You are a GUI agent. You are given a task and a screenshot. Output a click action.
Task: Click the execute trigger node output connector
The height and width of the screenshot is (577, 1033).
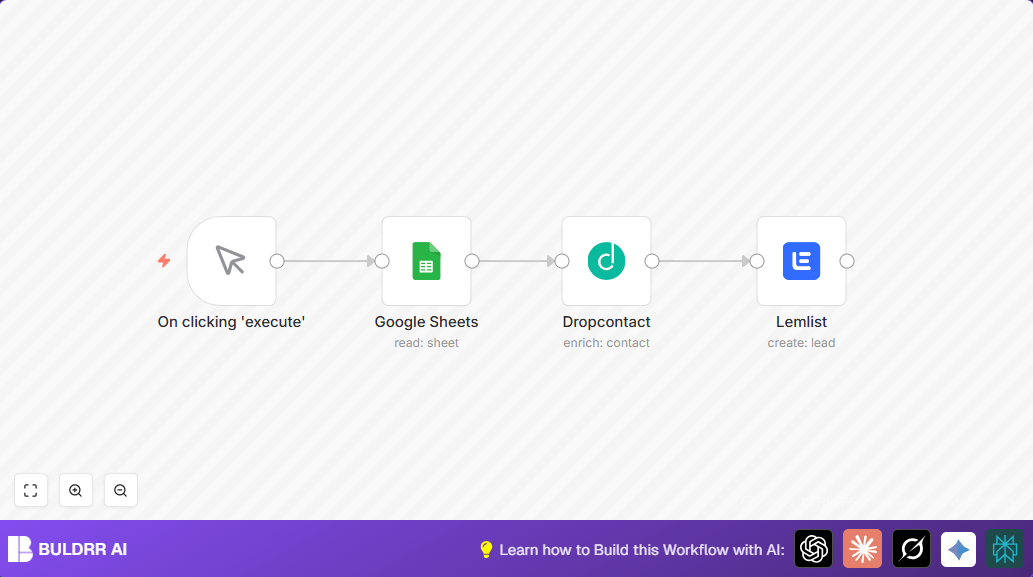click(277, 261)
